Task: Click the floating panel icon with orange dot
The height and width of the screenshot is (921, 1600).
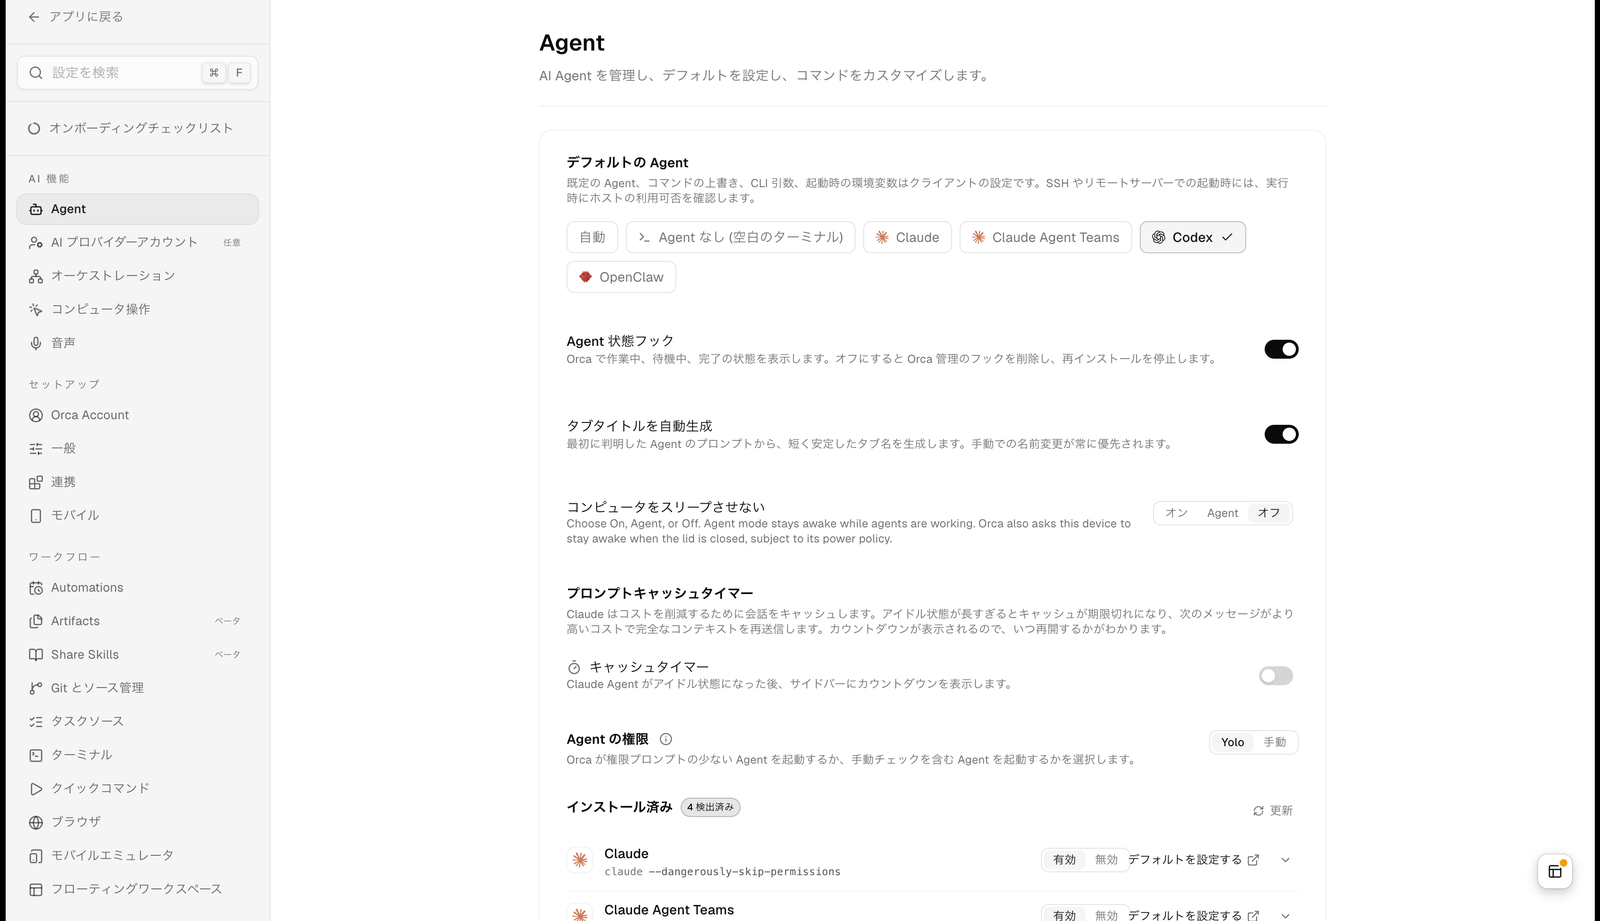Action: [1555, 871]
